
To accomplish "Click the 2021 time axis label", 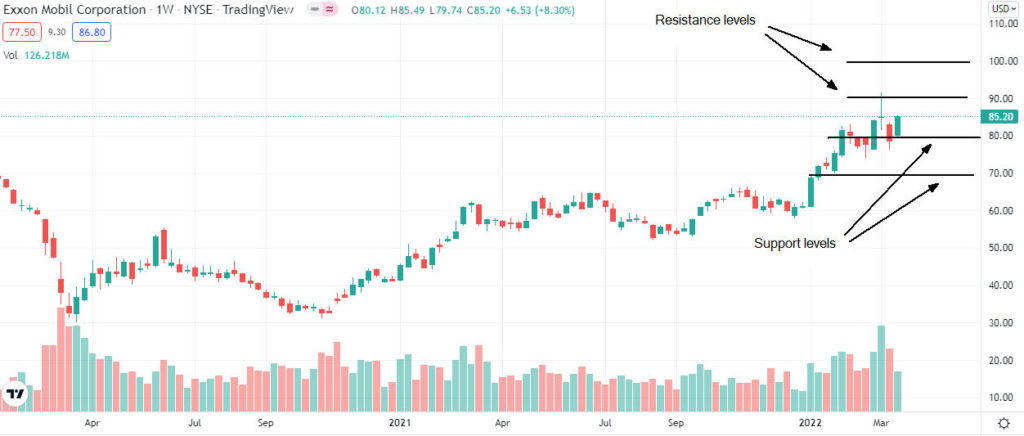I will [399, 422].
